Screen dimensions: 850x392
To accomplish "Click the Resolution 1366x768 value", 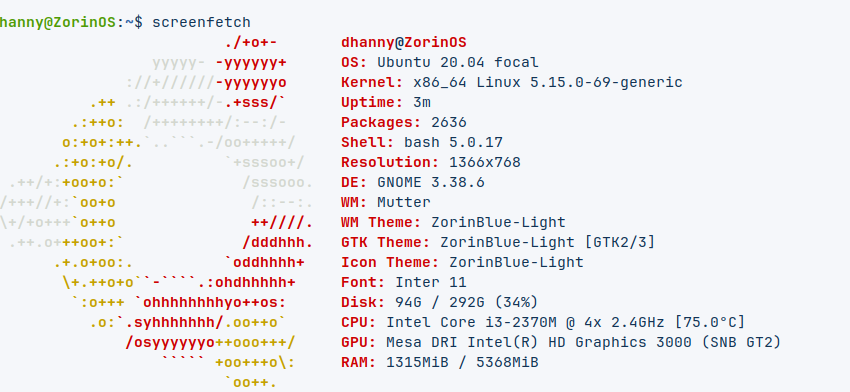I will [485, 162].
